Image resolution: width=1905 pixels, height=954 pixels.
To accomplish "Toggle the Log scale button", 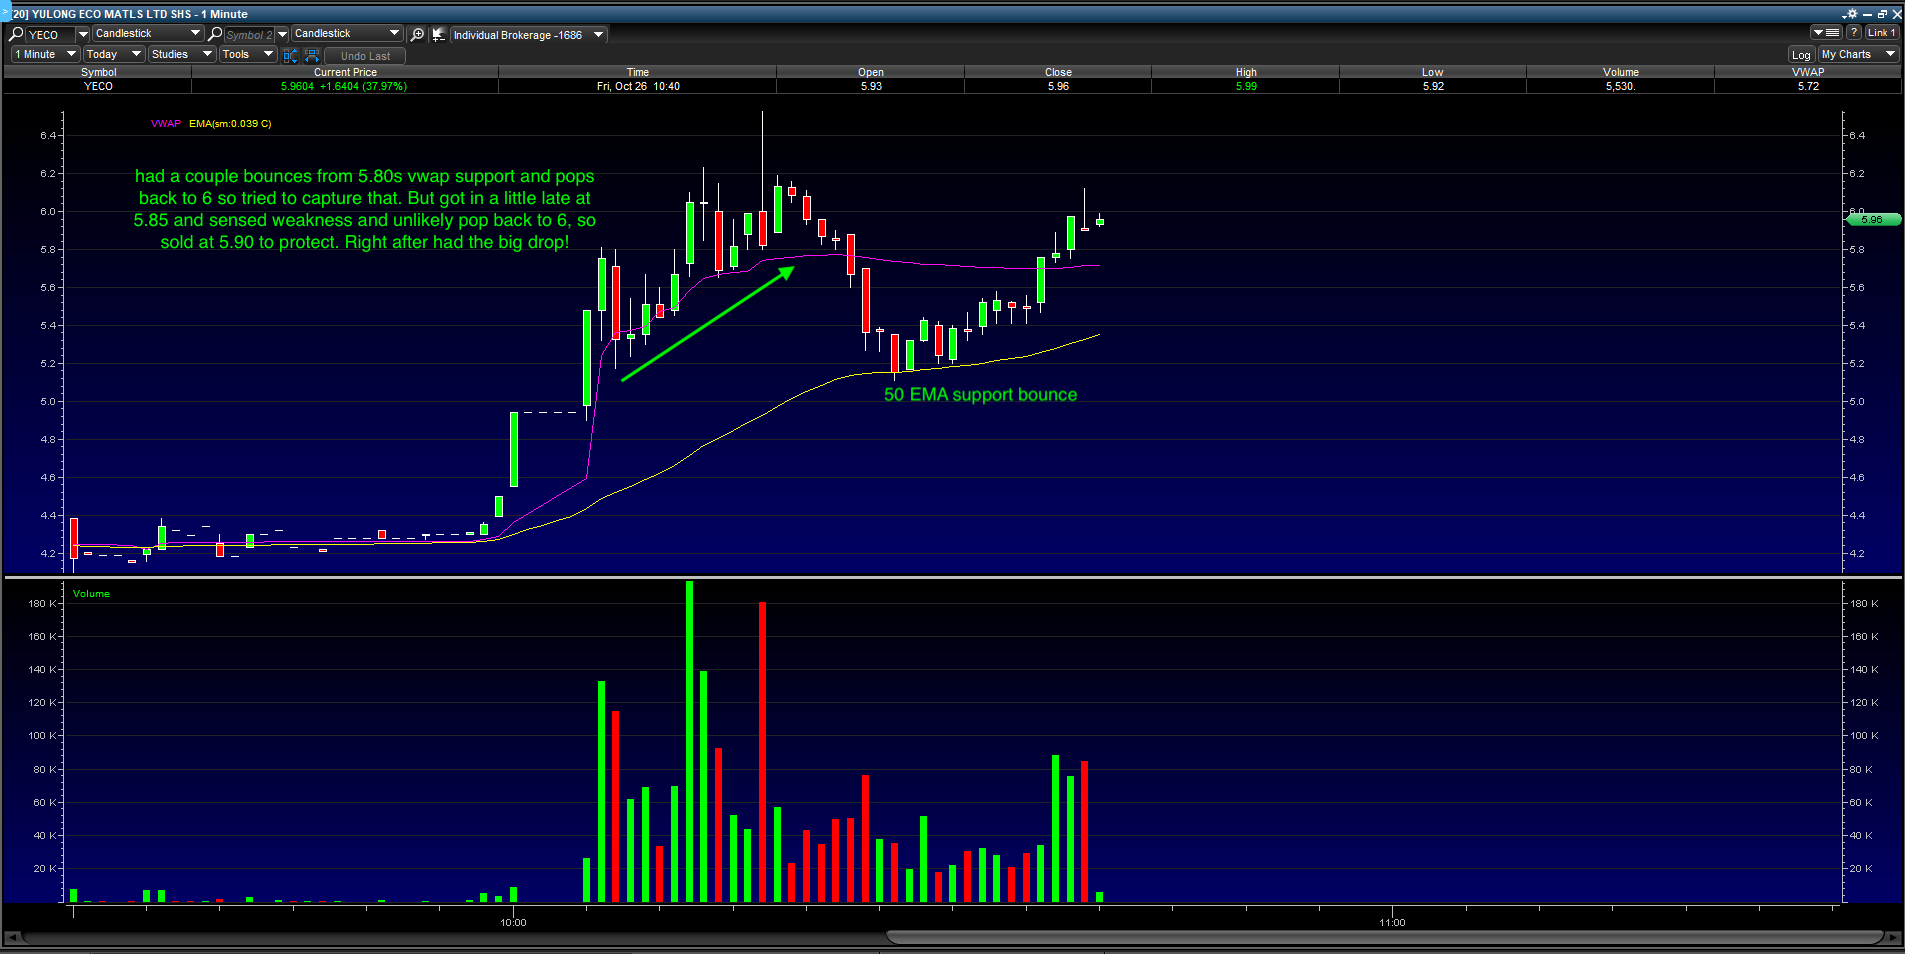I will coord(1801,55).
